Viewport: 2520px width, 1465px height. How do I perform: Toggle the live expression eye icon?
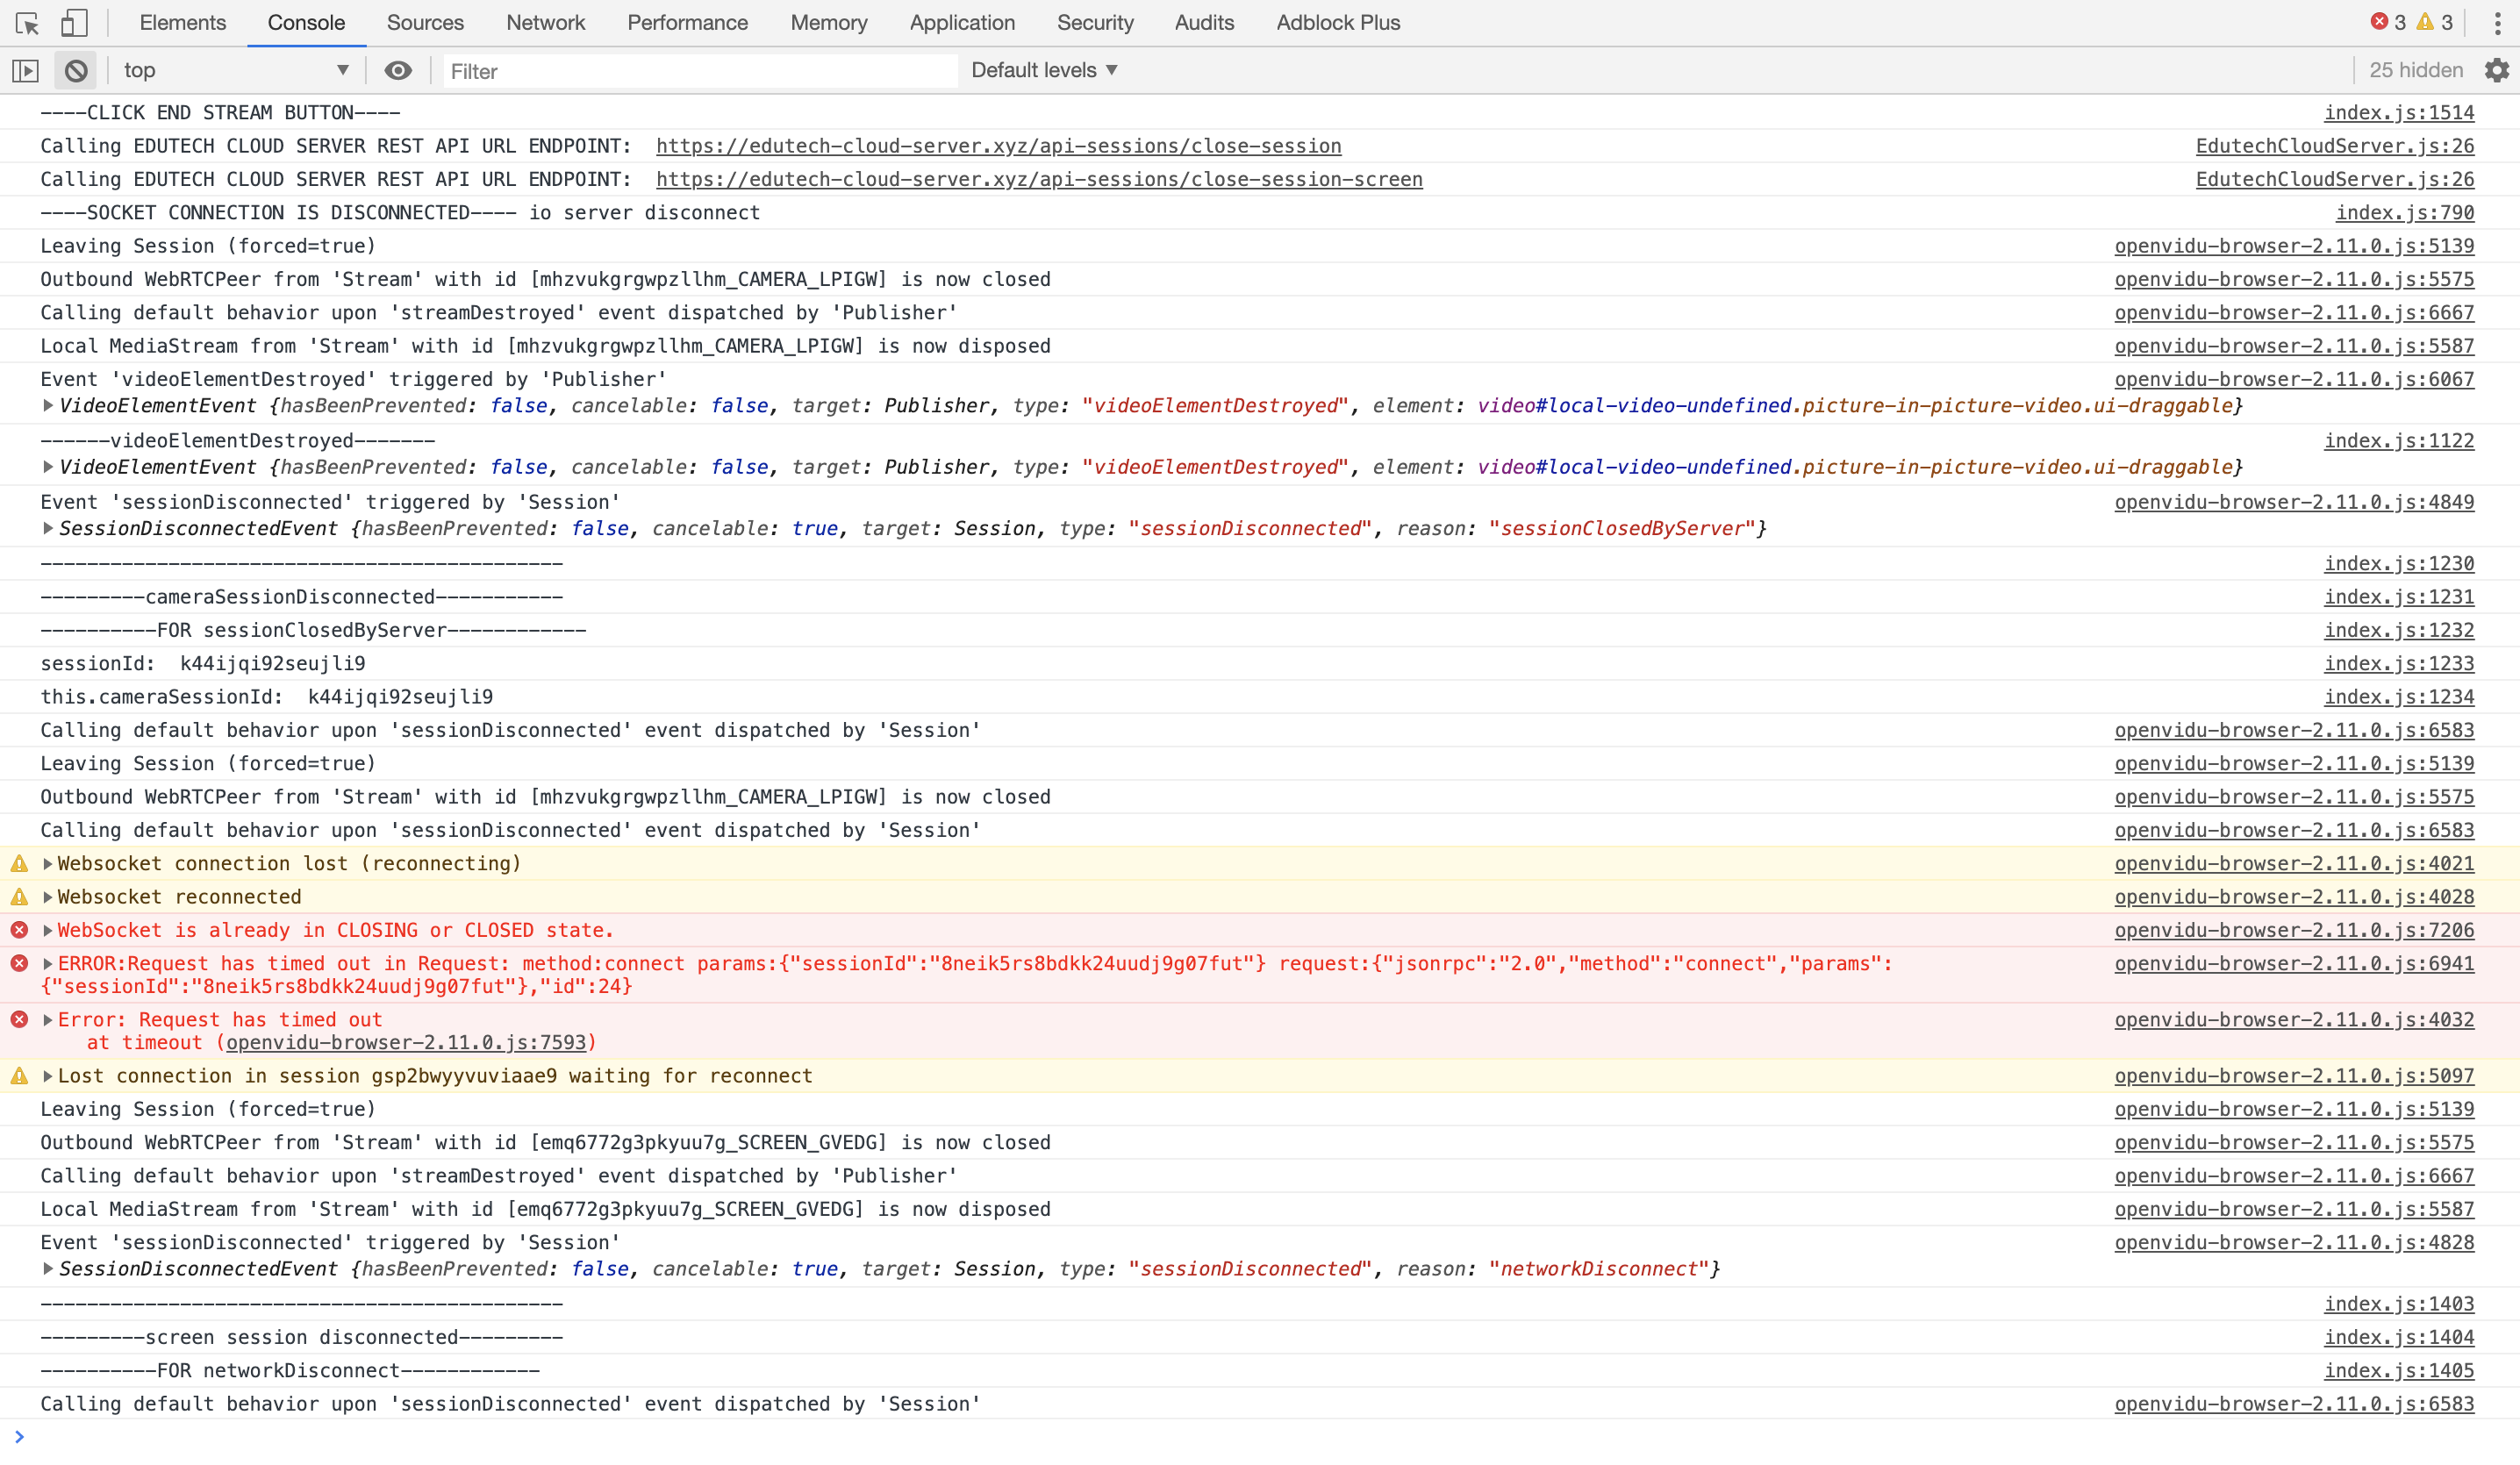(x=398, y=71)
